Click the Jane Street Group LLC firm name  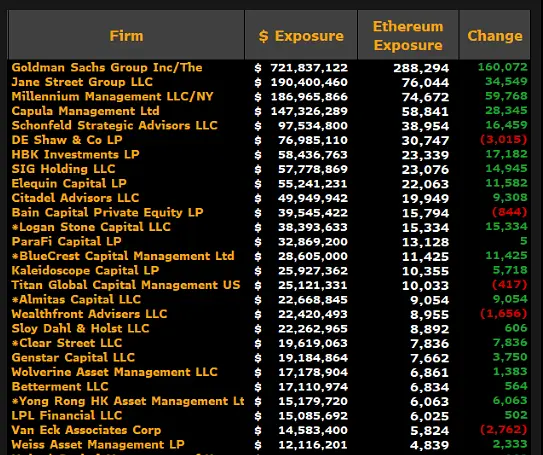click(82, 82)
